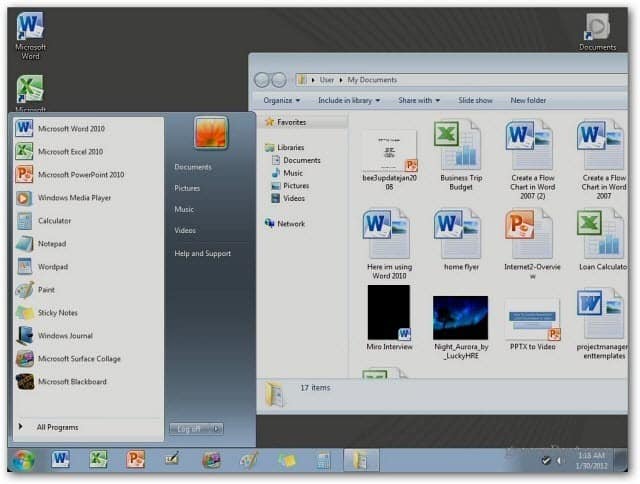Click New folder in Explorer toolbar
This screenshot has height=484, width=640.
click(528, 100)
